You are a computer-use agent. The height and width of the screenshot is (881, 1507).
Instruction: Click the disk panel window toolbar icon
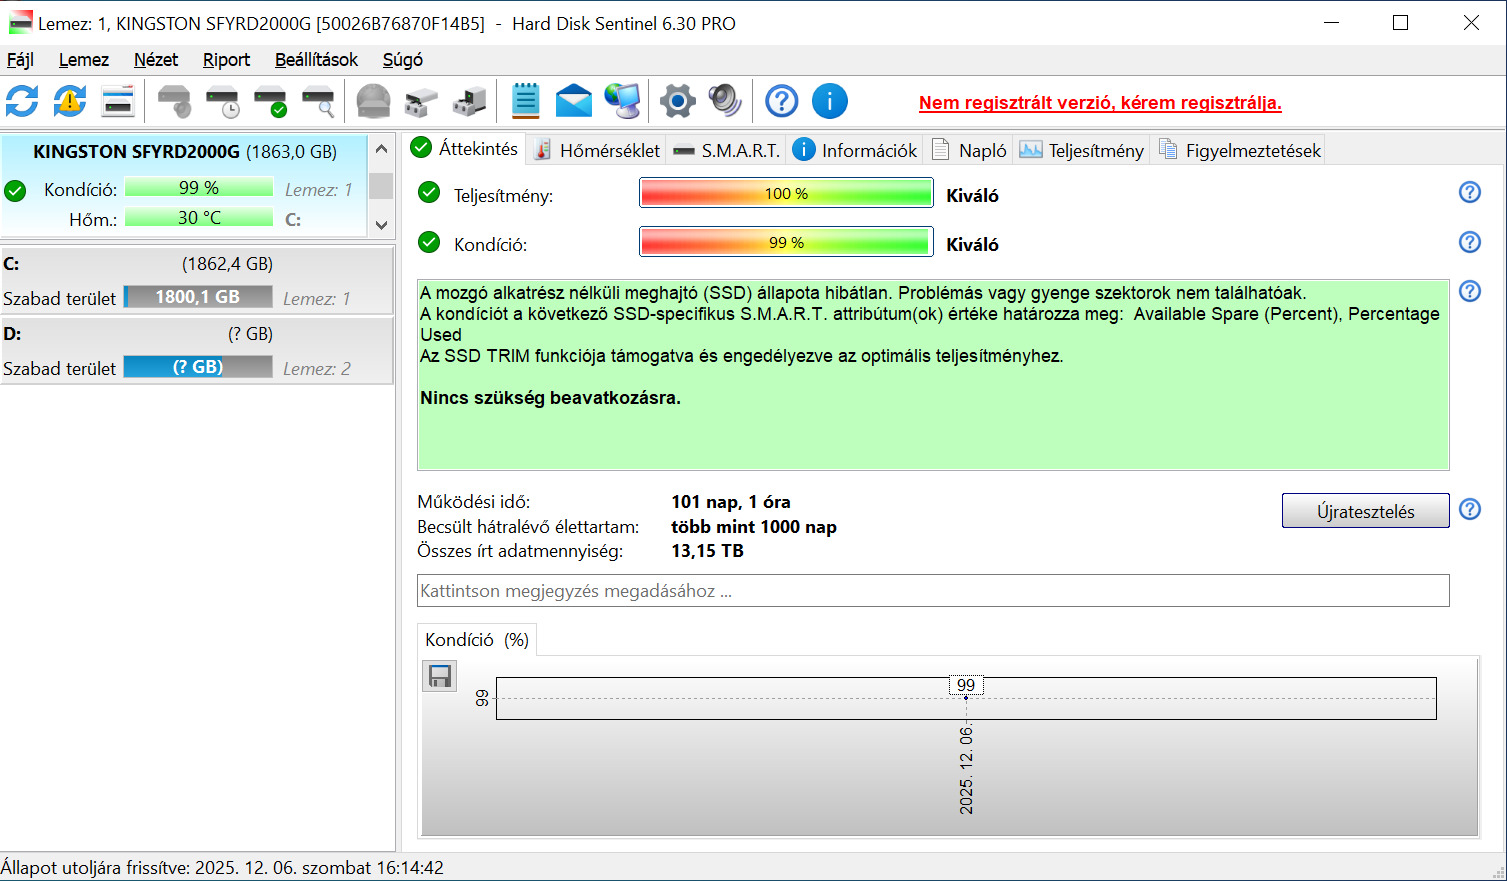coord(118,101)
